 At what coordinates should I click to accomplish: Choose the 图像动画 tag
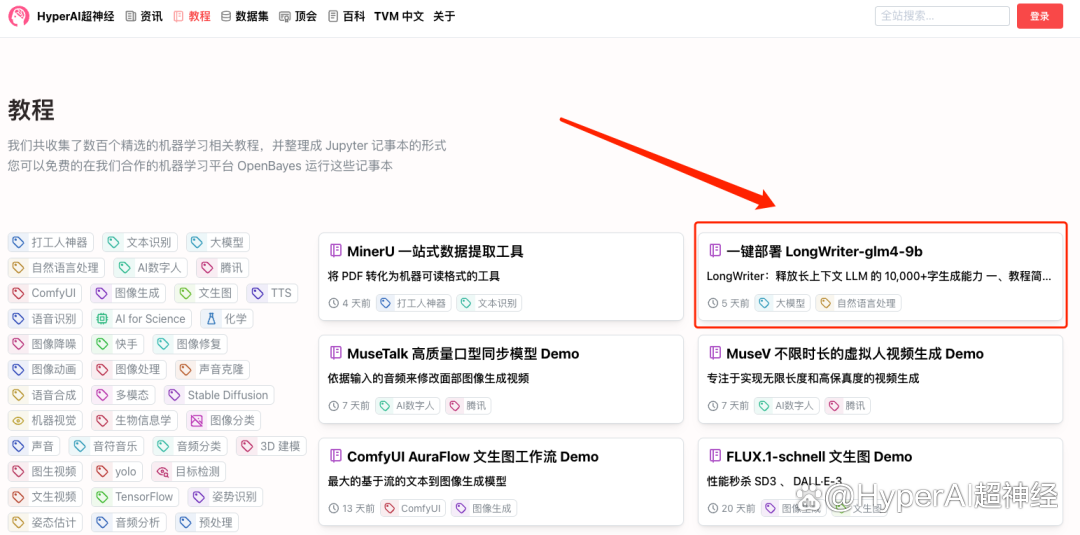point(45,370)
